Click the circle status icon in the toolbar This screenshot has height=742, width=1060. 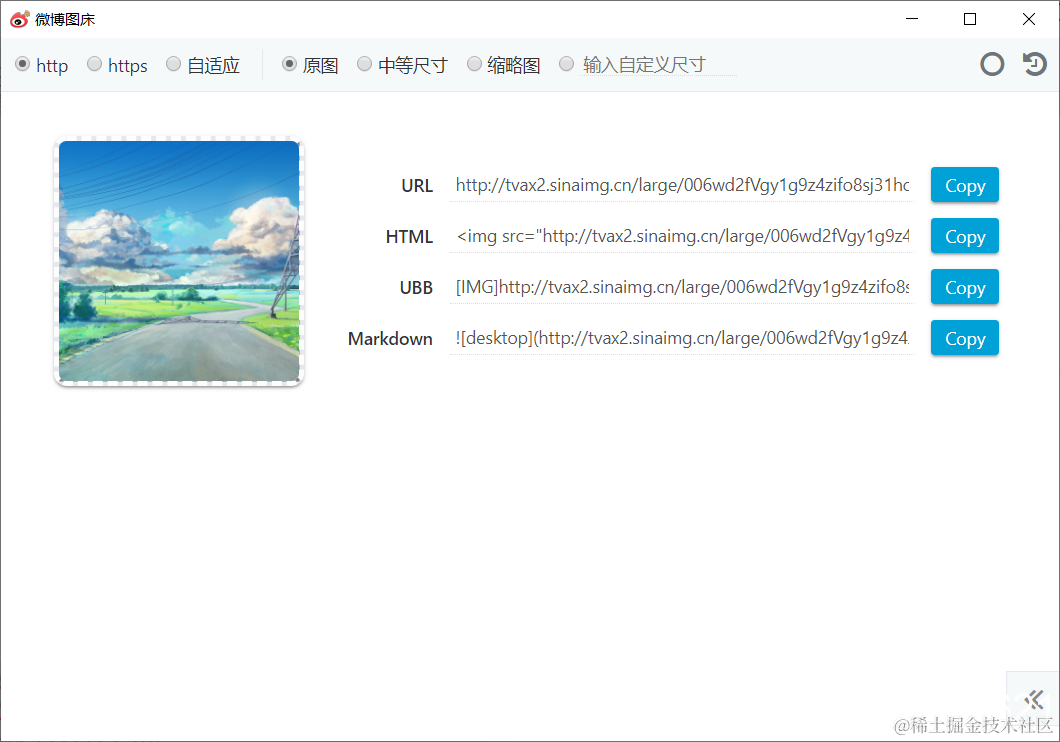pos(992,63)
